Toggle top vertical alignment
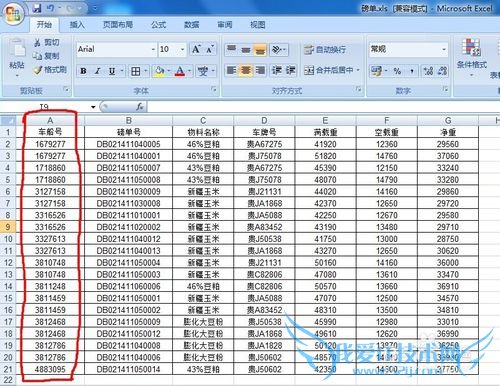 coord(231,50)
